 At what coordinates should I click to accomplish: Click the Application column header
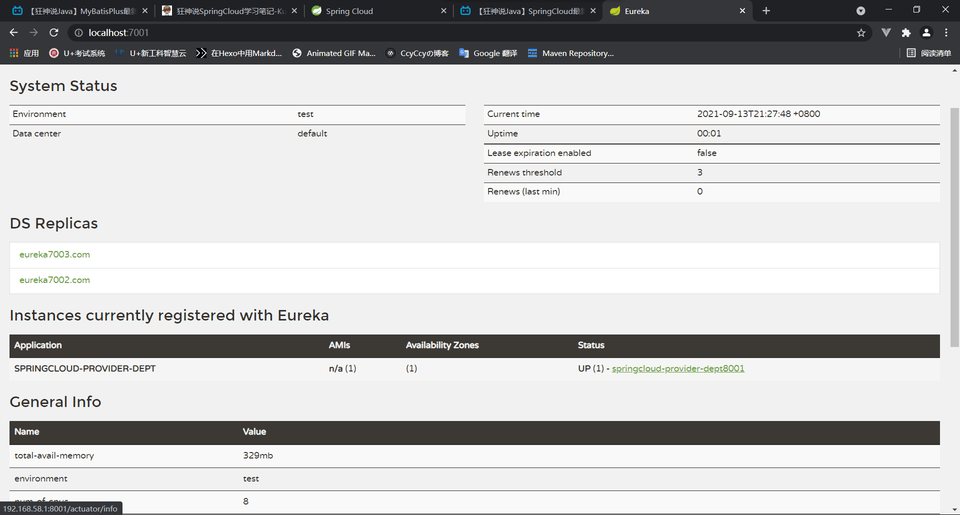click(x=38, y=345)
